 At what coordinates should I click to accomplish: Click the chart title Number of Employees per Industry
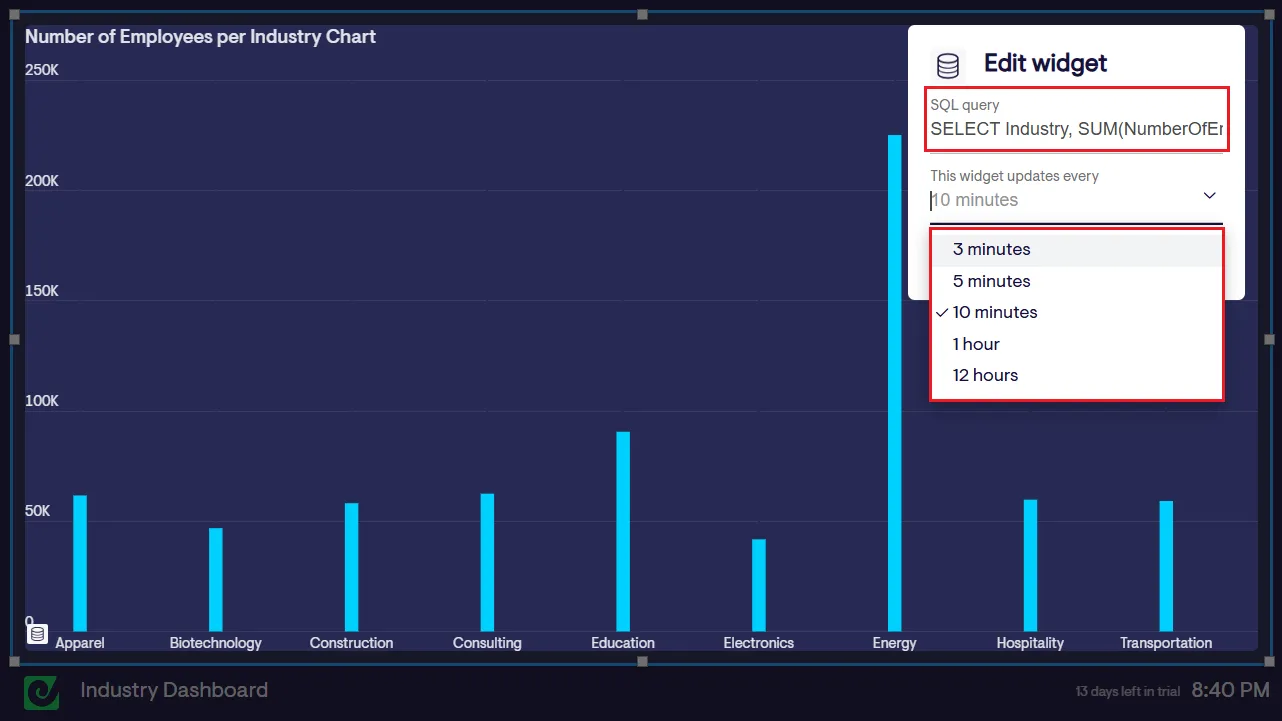coord(200,37)
